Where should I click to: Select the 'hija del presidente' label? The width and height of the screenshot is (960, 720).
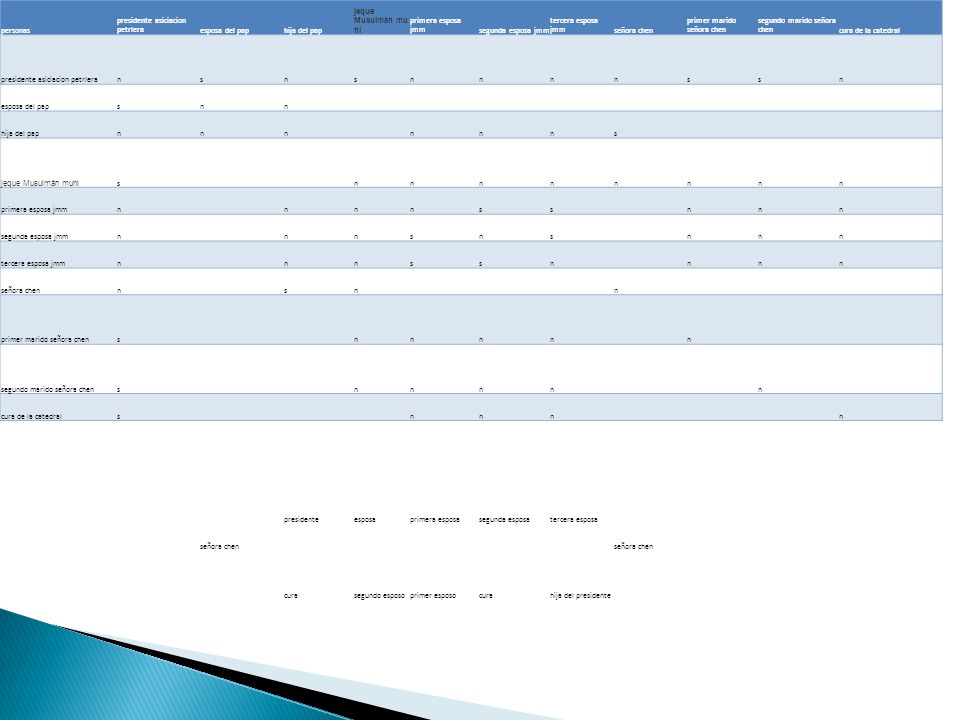click(x=580, y=595)
